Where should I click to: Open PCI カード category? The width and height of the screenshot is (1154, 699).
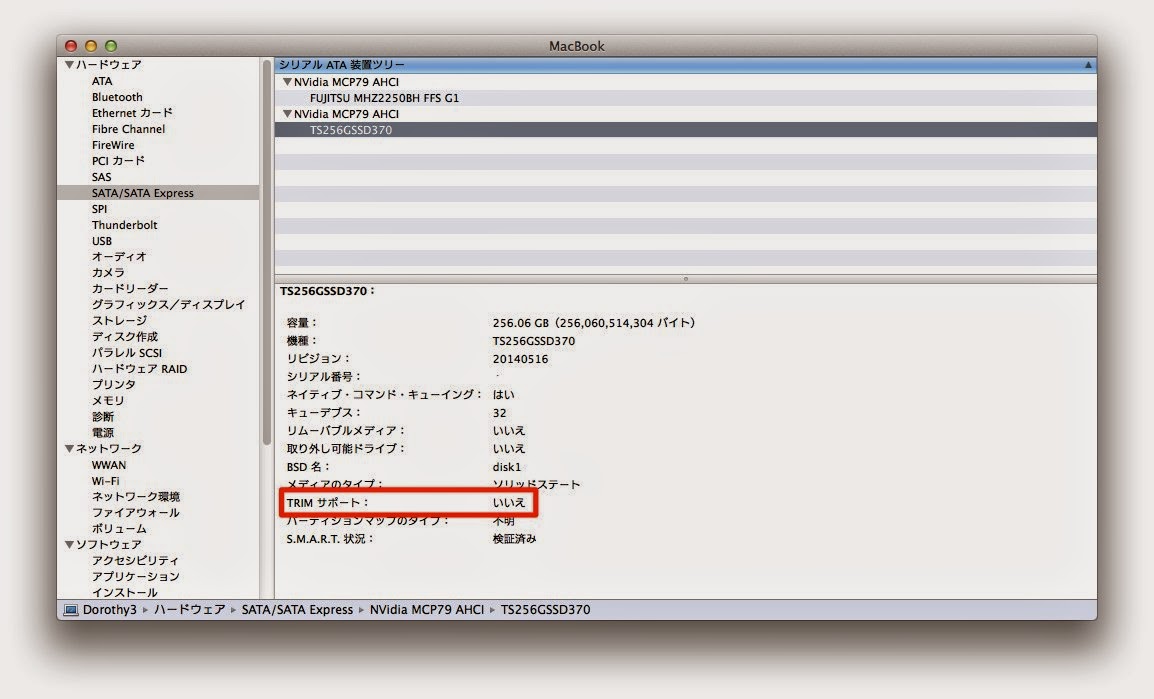coord(118,160)
